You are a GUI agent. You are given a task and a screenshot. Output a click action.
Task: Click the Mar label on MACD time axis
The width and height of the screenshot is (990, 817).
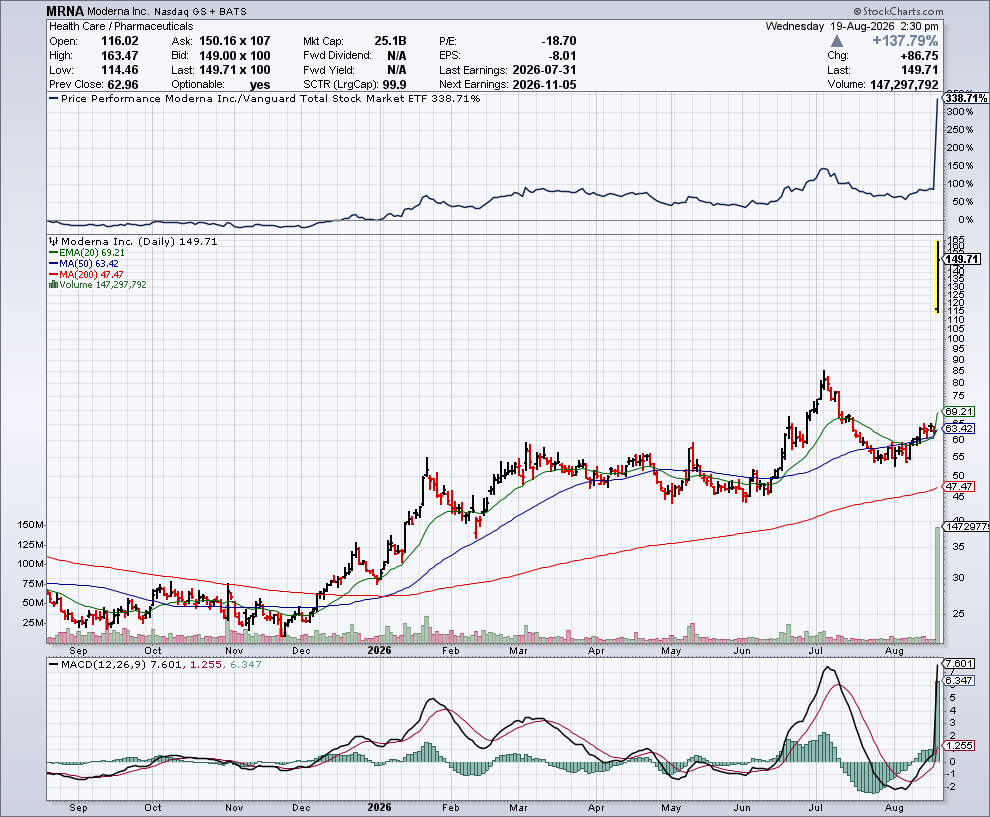point(518,808)
